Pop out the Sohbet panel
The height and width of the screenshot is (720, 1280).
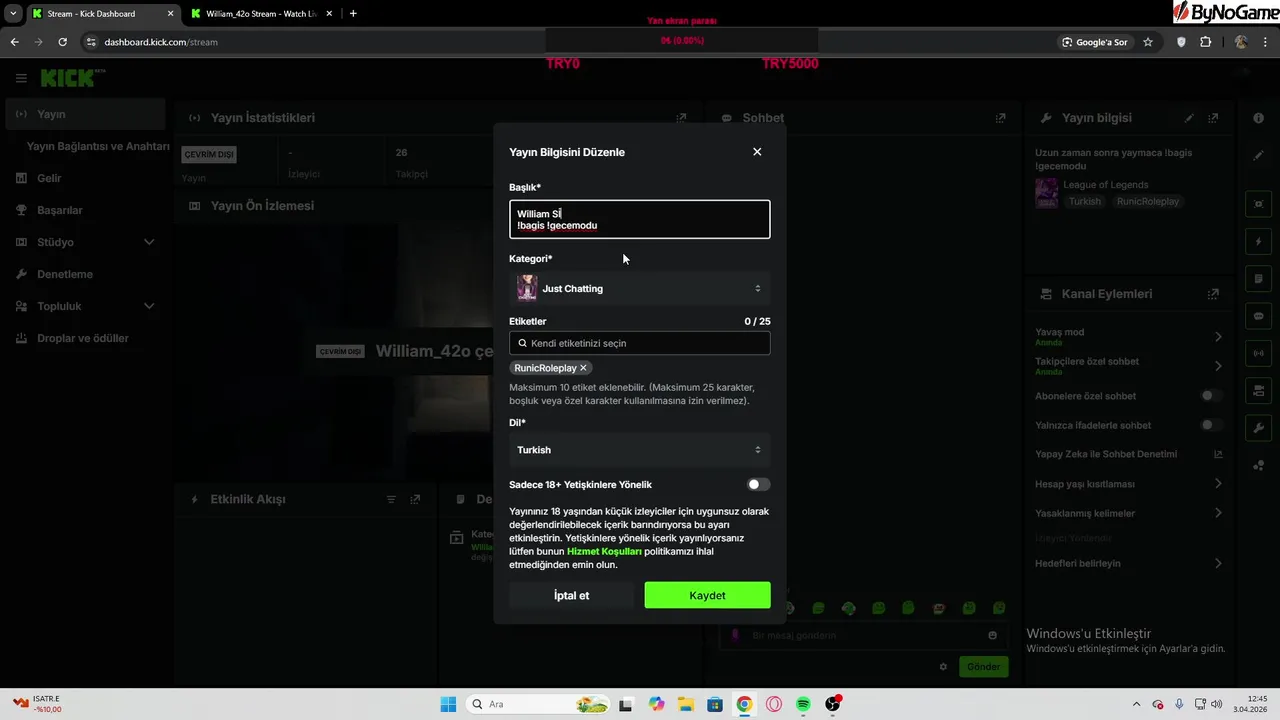pyautogui.click(x=1000, y=118)
